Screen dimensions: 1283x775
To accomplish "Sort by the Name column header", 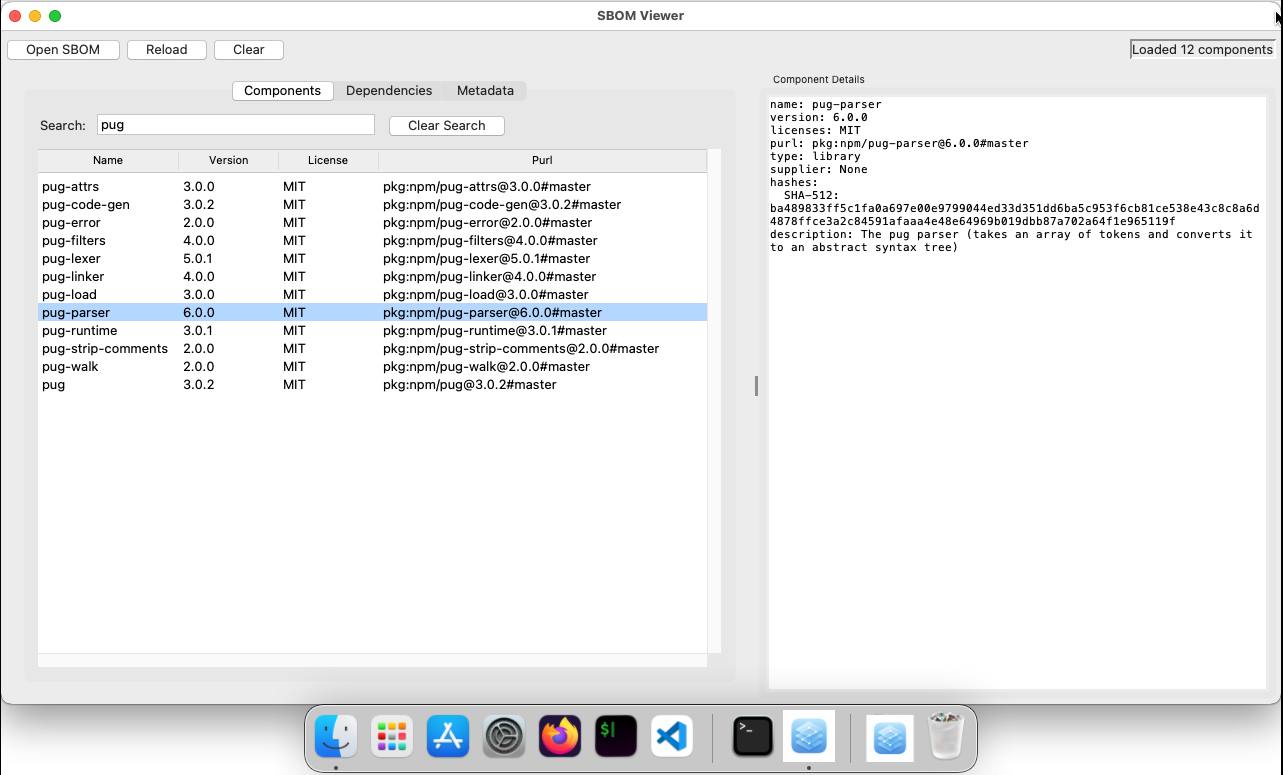I will 108,160.
